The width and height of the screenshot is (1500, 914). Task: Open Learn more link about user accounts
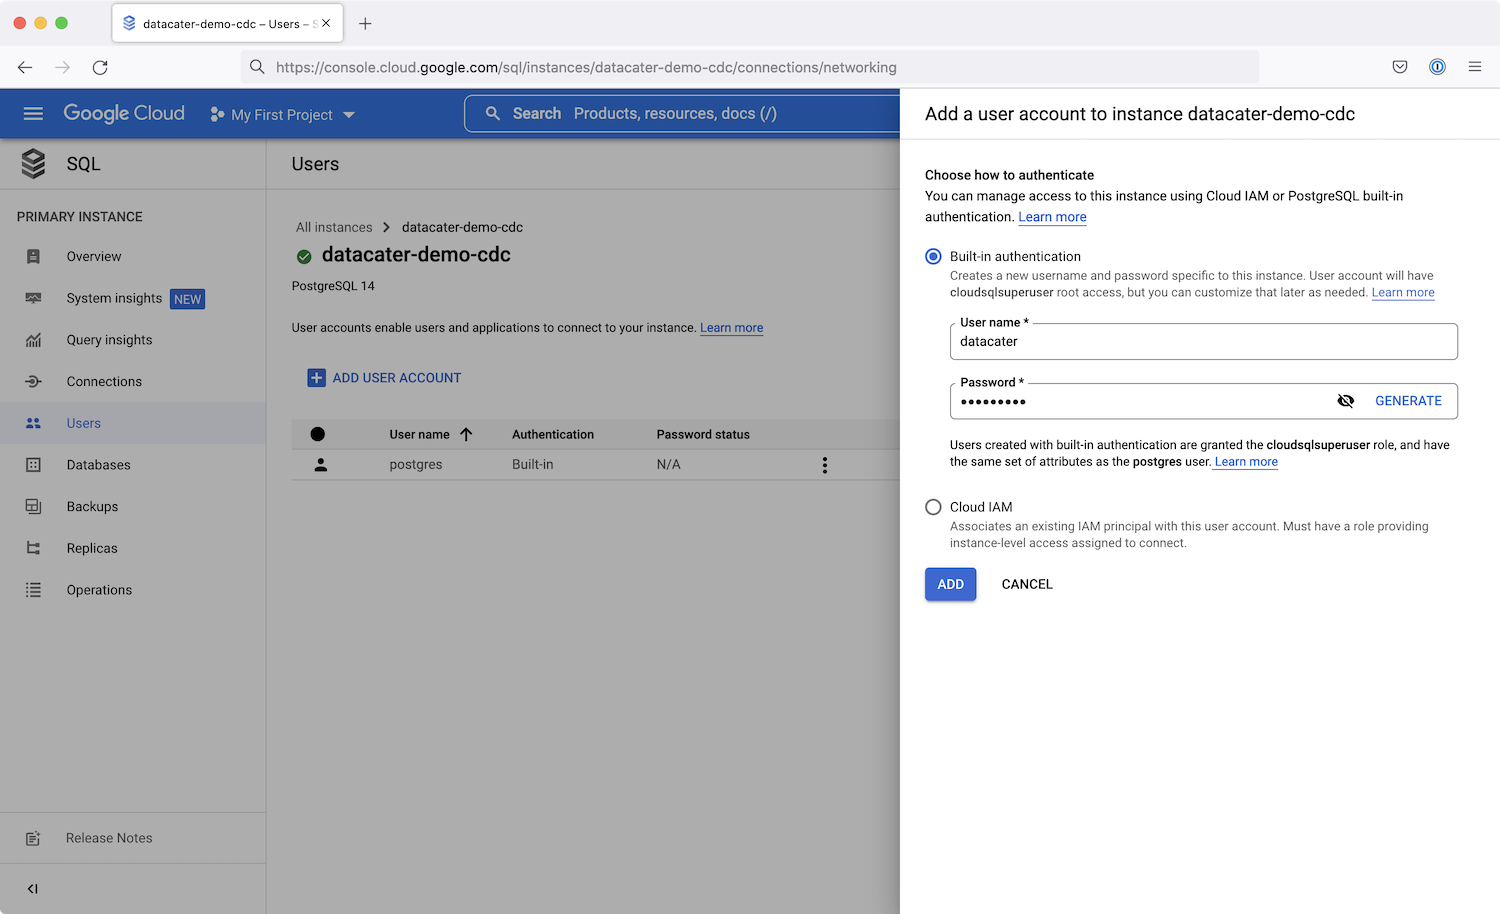pyautogui.click(x=731, y=328)
